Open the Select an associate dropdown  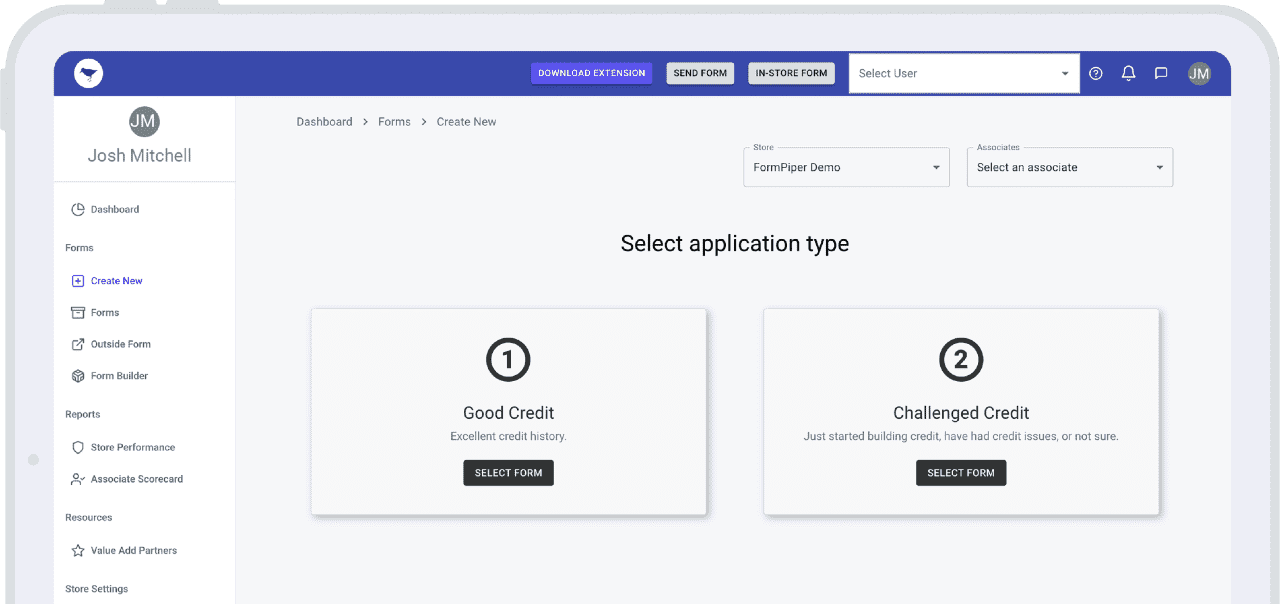(1069, 168)
